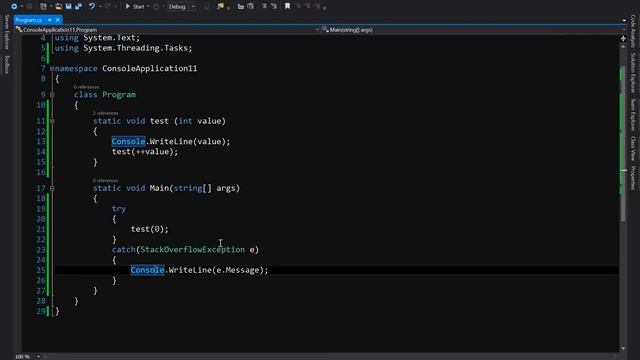Click the decrease indent icon
640x360 pixels.
241,6
